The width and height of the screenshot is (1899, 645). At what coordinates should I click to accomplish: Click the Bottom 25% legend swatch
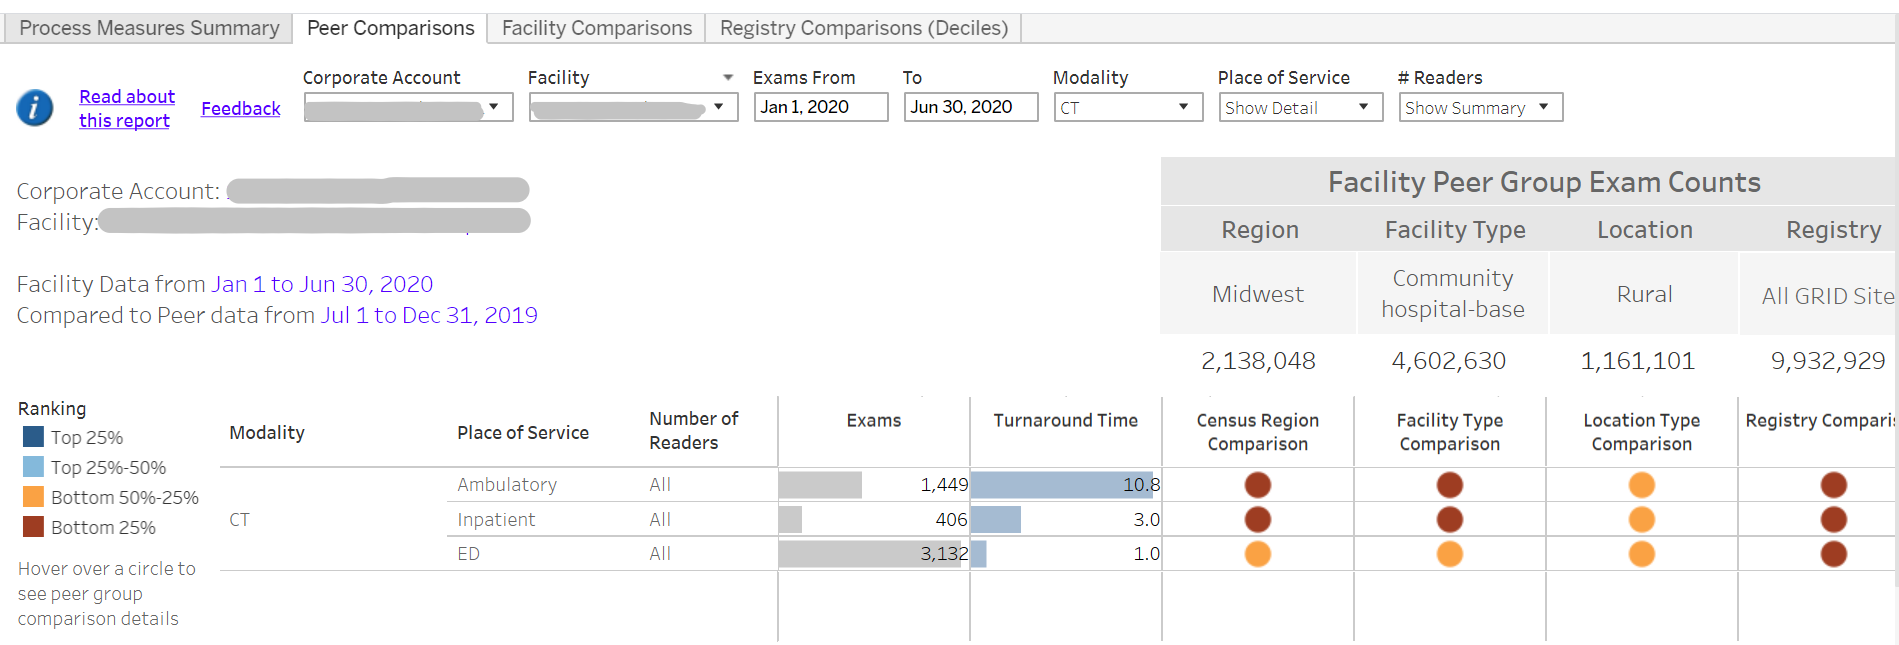(x=33, y=527)
